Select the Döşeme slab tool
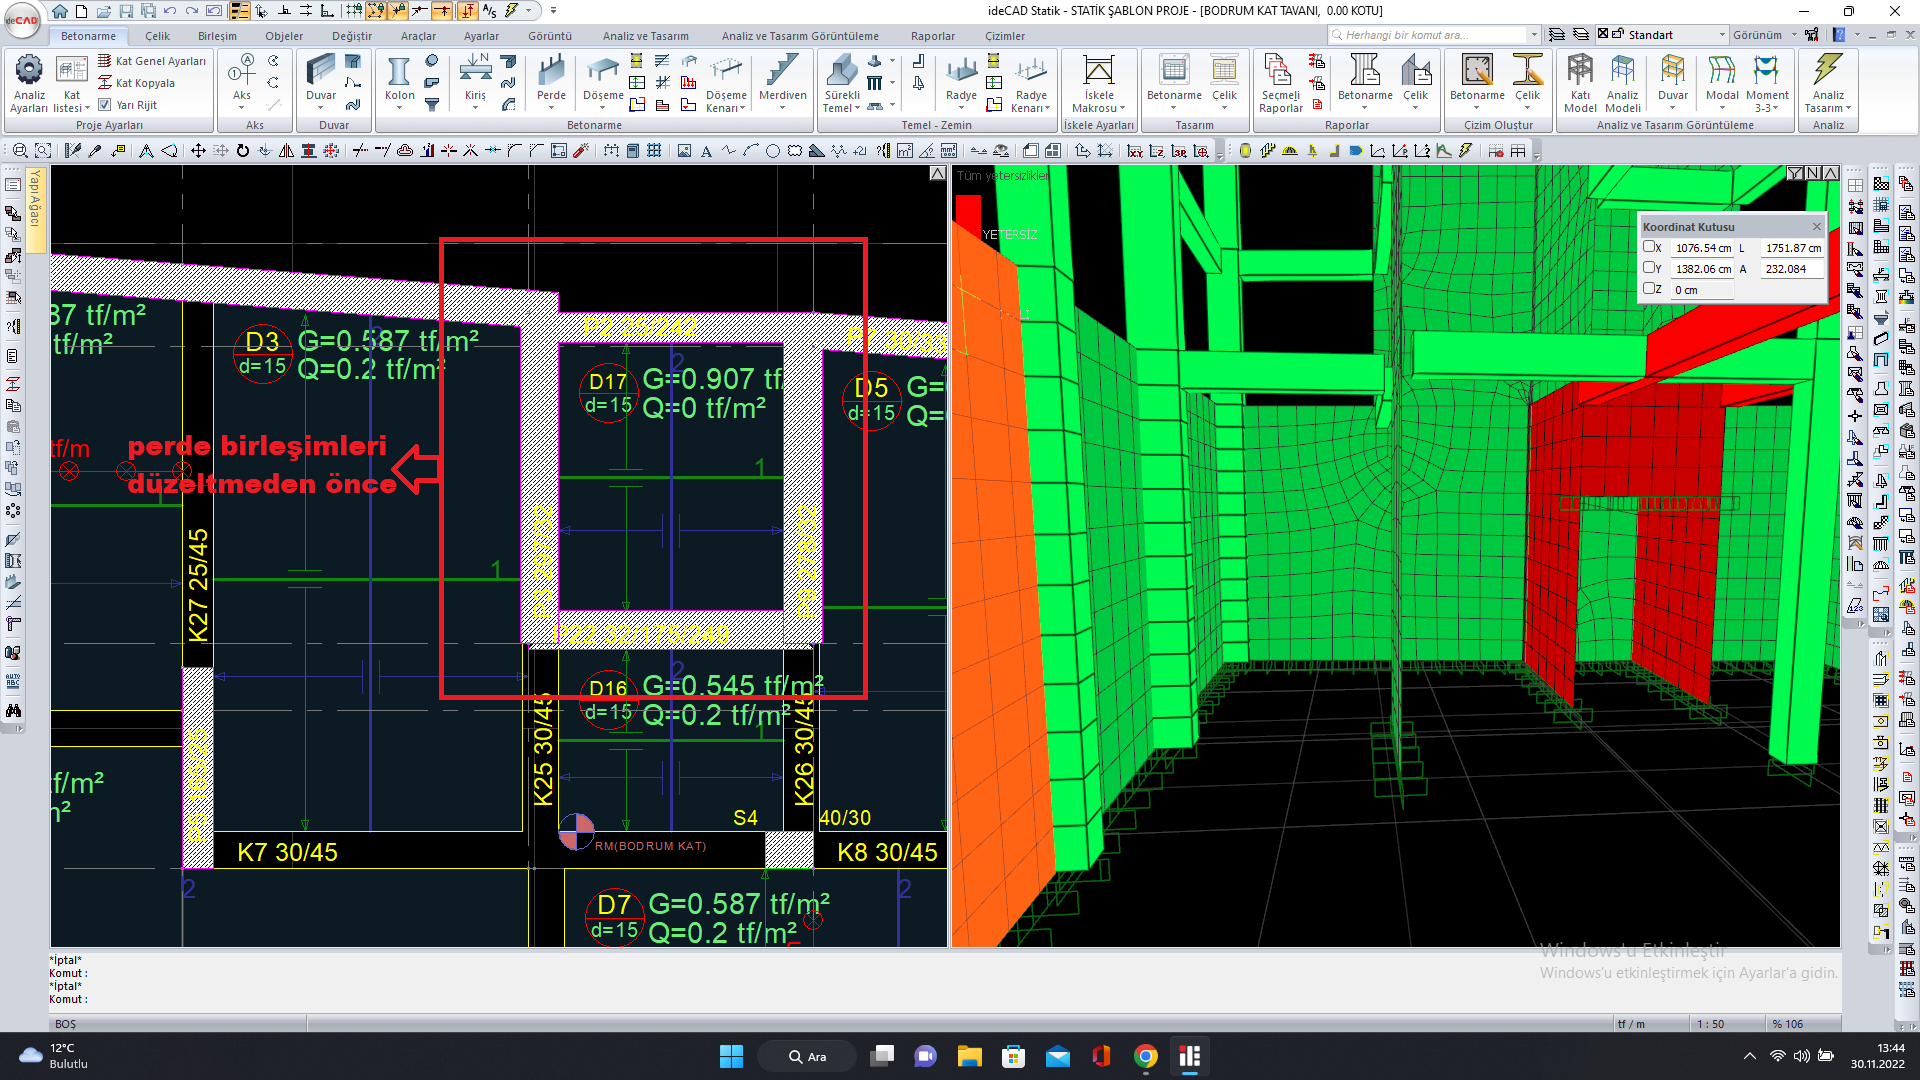The image size is (1920, 1080). pos(603,82)
